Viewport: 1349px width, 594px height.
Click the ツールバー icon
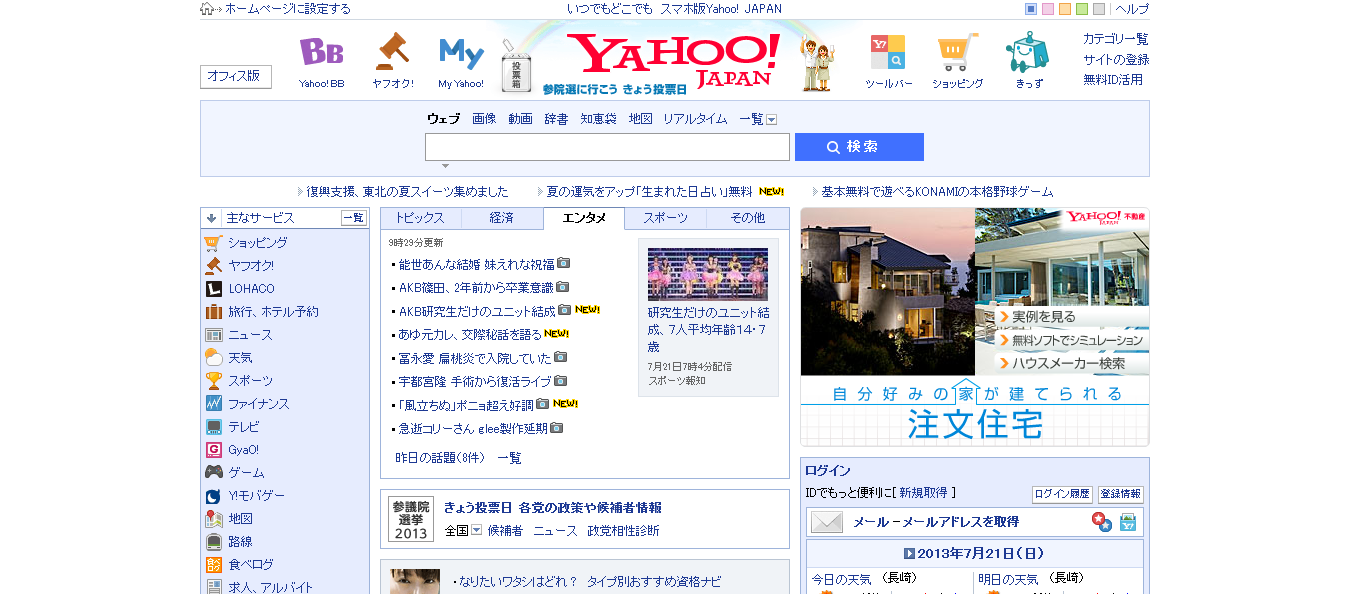click(x=888, y=52)
